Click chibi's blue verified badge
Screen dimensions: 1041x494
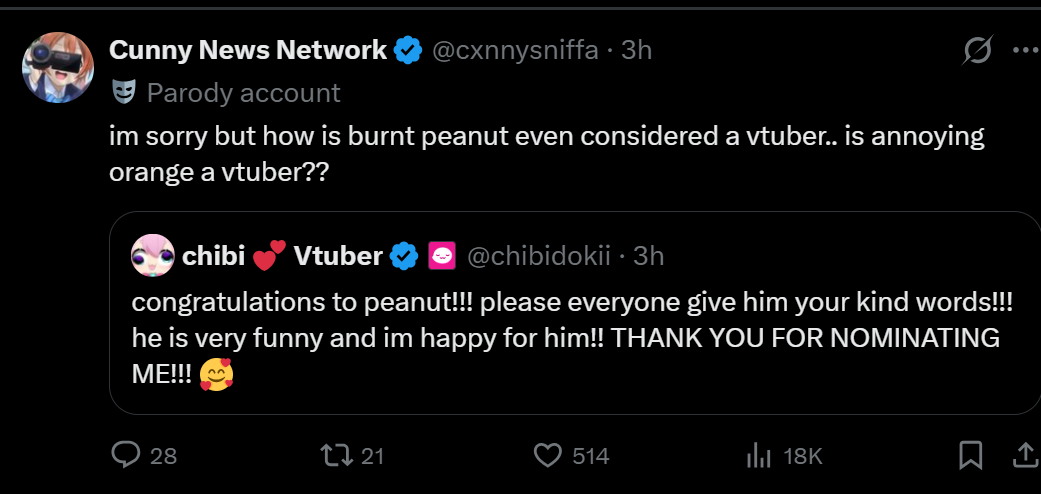[x=404, y=256]
